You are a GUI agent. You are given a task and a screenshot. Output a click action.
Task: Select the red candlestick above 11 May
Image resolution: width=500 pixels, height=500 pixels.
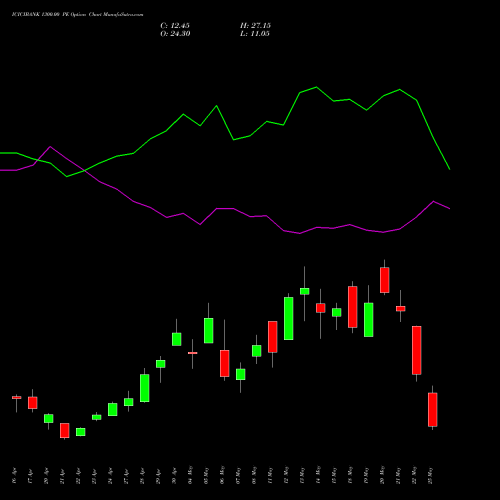273,337
